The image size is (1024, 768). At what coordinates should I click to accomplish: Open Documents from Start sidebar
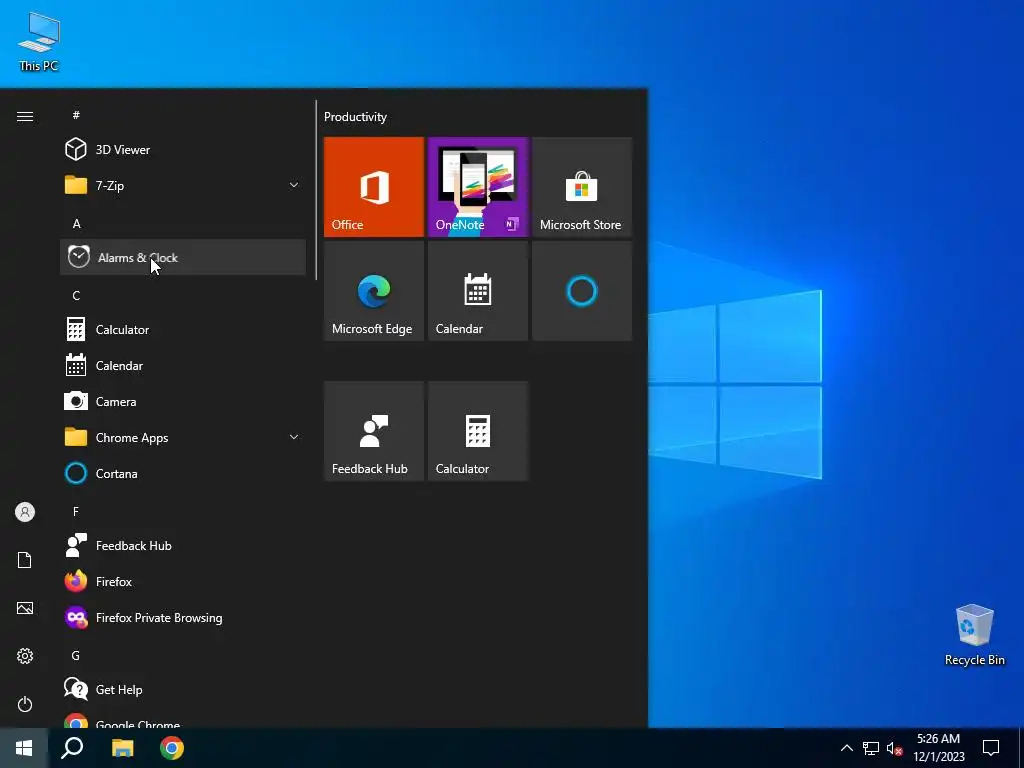pos(25,560)
